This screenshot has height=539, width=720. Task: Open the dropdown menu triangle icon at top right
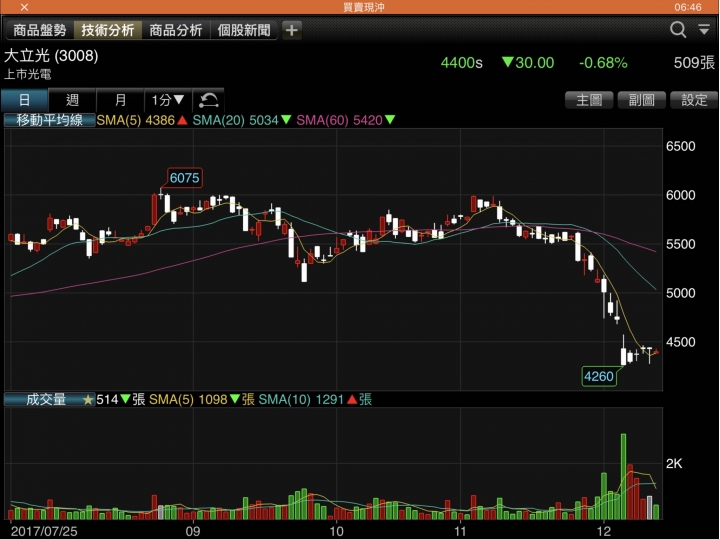coord(704,29)
